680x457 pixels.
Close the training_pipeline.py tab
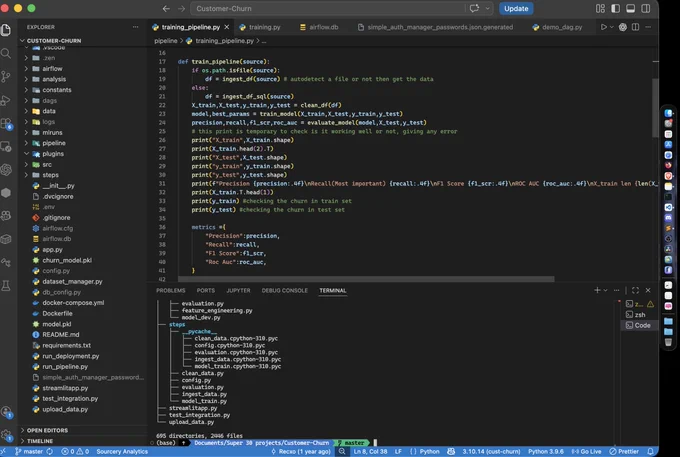click(227, 27)
